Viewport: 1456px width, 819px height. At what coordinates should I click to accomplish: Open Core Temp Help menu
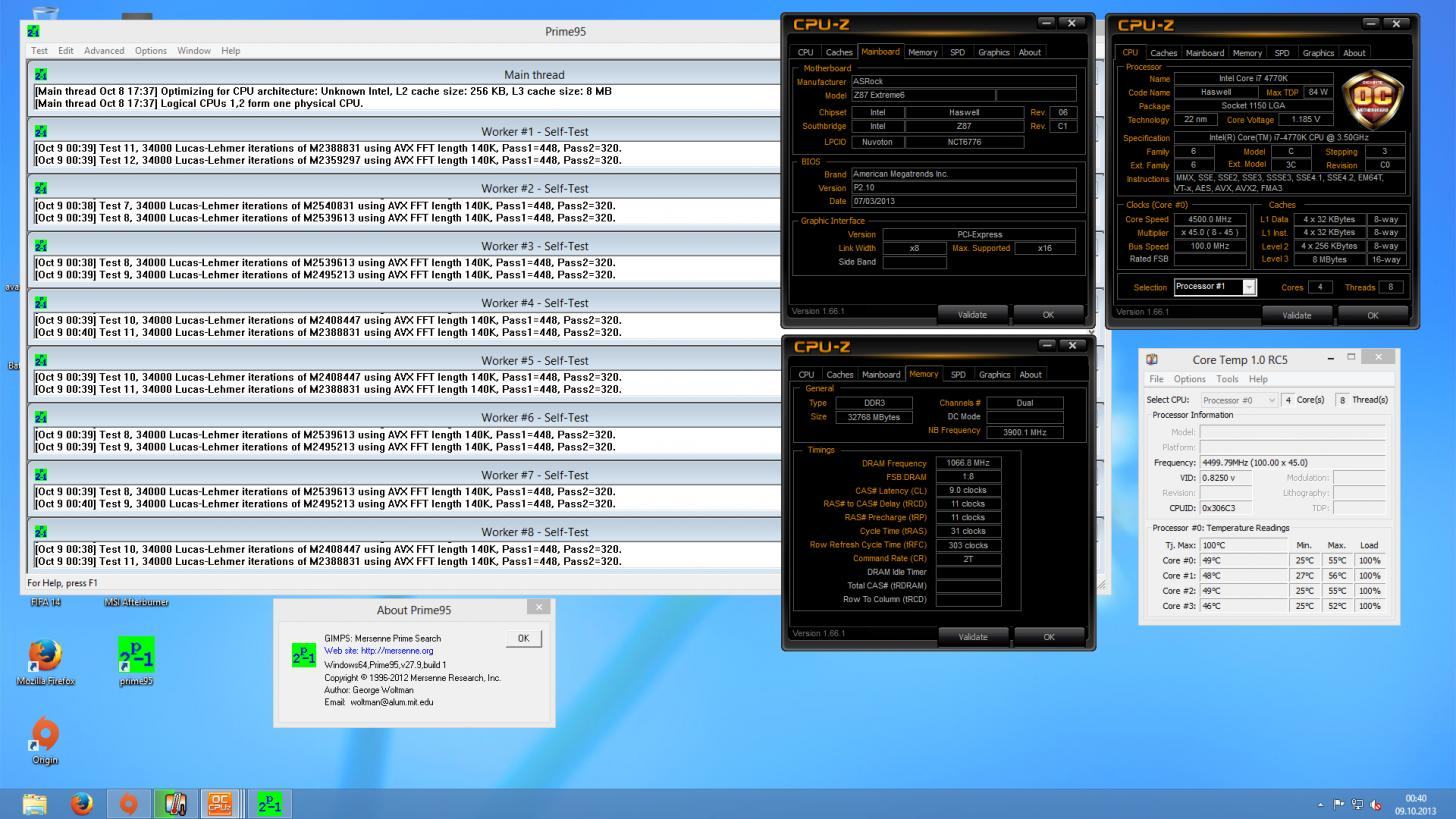[x=1258, y=379]
